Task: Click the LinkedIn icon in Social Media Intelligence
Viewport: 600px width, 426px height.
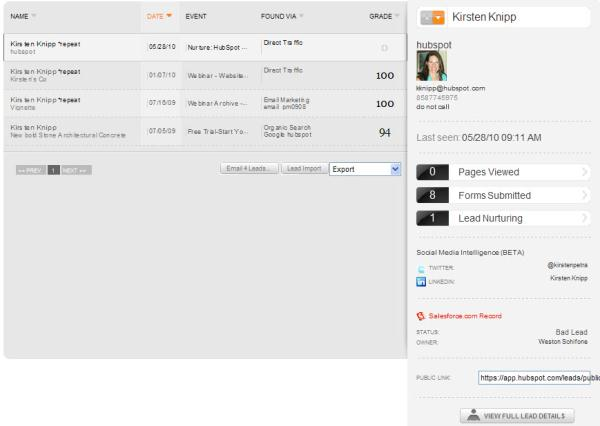Action: (421, 281)
